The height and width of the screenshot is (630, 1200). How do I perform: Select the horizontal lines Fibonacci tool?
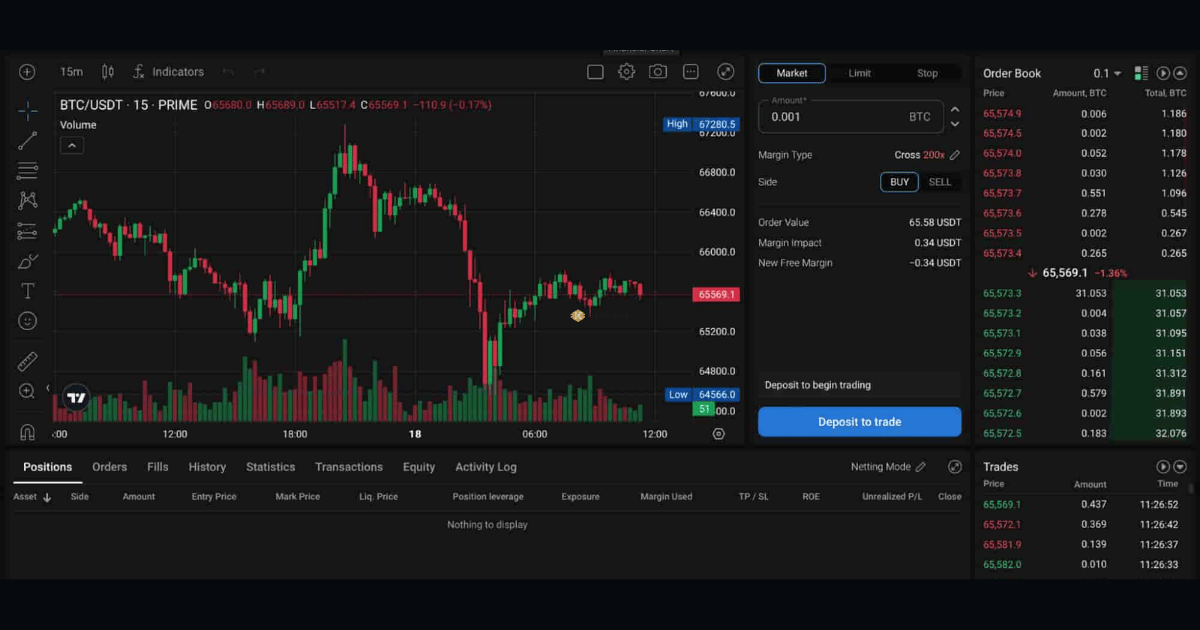[28, 171]
